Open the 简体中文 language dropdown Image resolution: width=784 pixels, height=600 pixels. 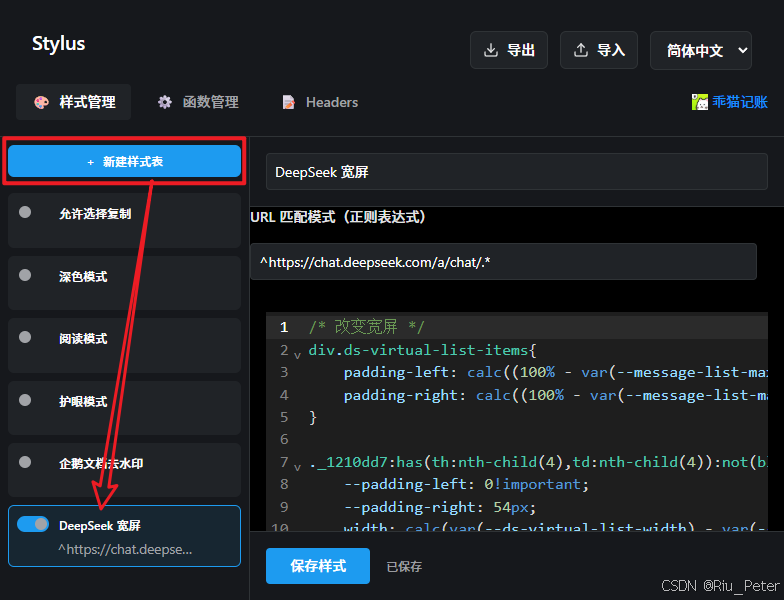700,50
